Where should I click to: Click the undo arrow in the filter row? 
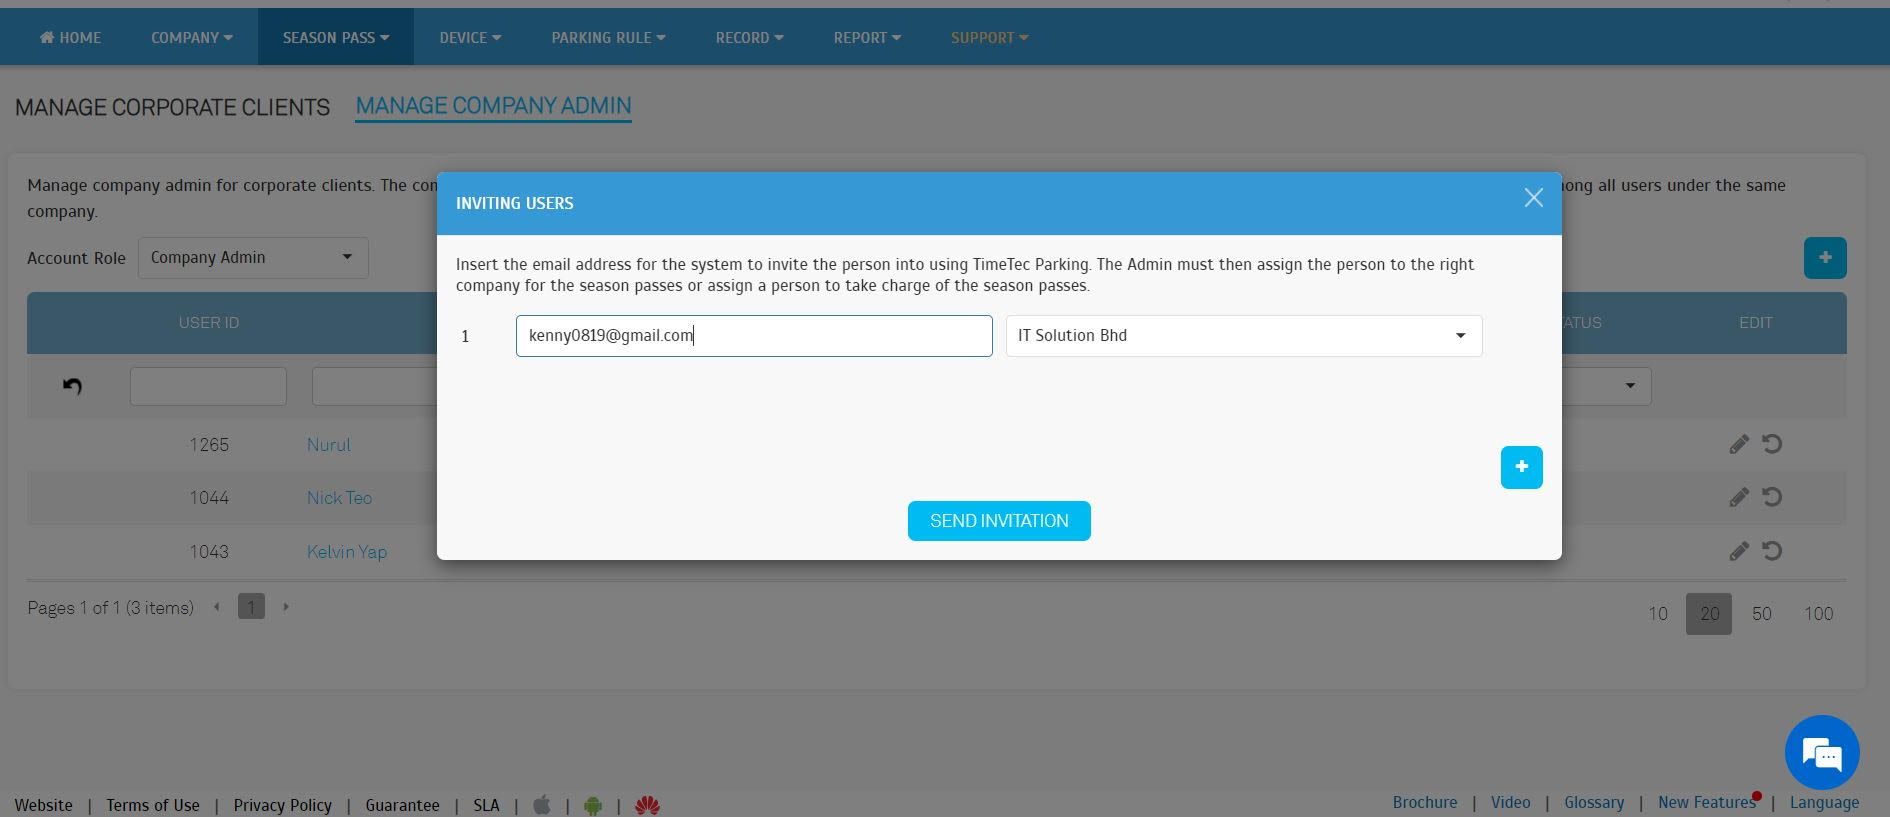[72, 386]
